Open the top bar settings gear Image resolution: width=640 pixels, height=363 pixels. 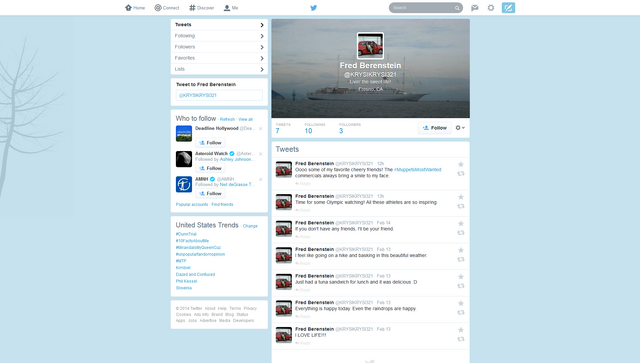(491, 8)
